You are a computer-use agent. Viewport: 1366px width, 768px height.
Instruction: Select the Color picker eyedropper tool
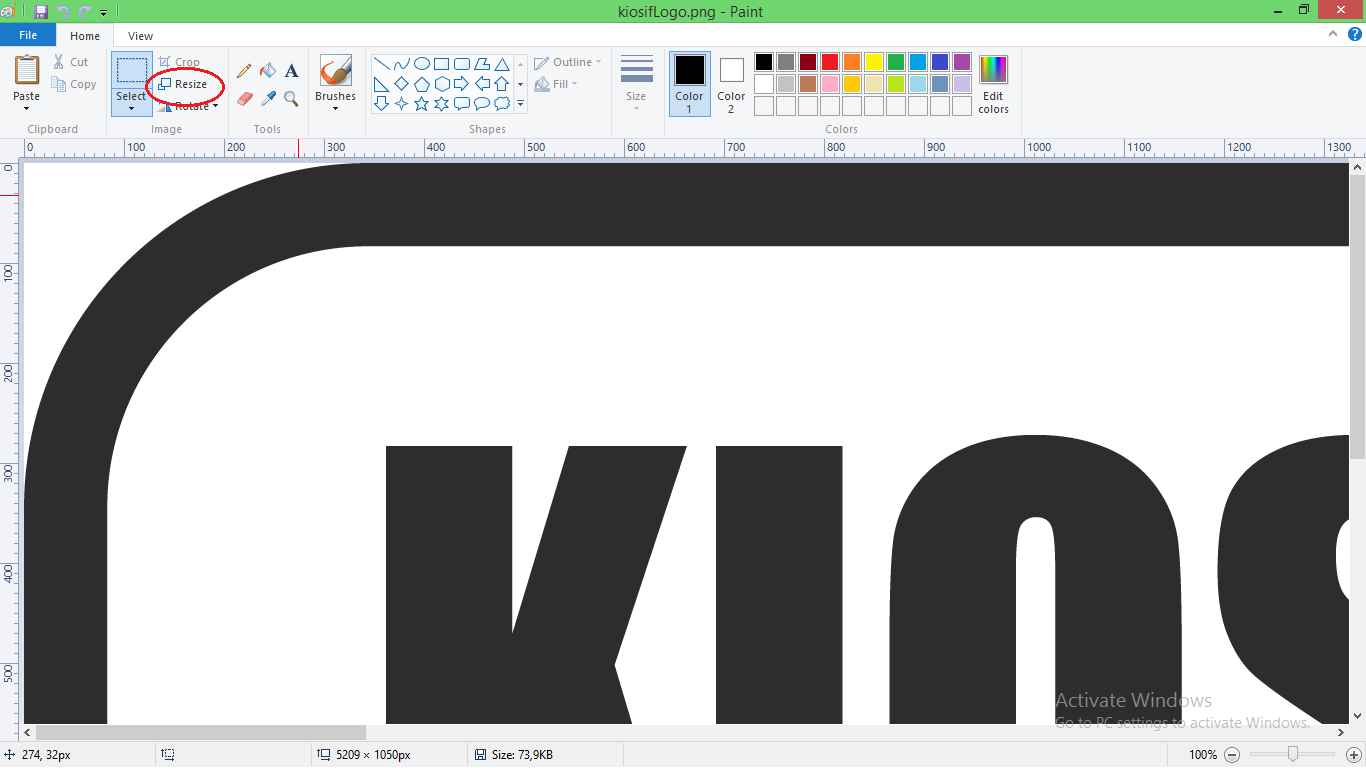click(x=268, y=98)
